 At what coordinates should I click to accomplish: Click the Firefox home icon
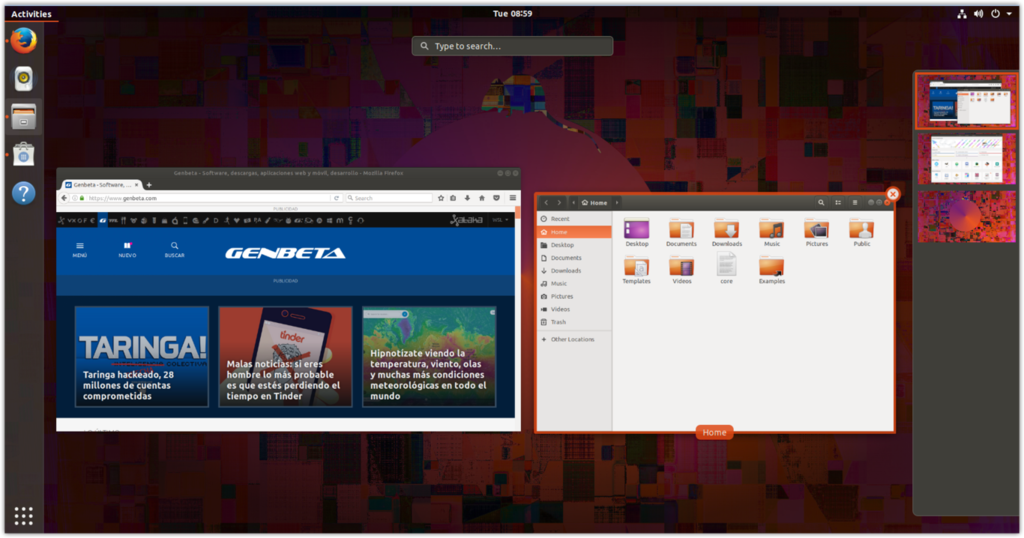482,198
